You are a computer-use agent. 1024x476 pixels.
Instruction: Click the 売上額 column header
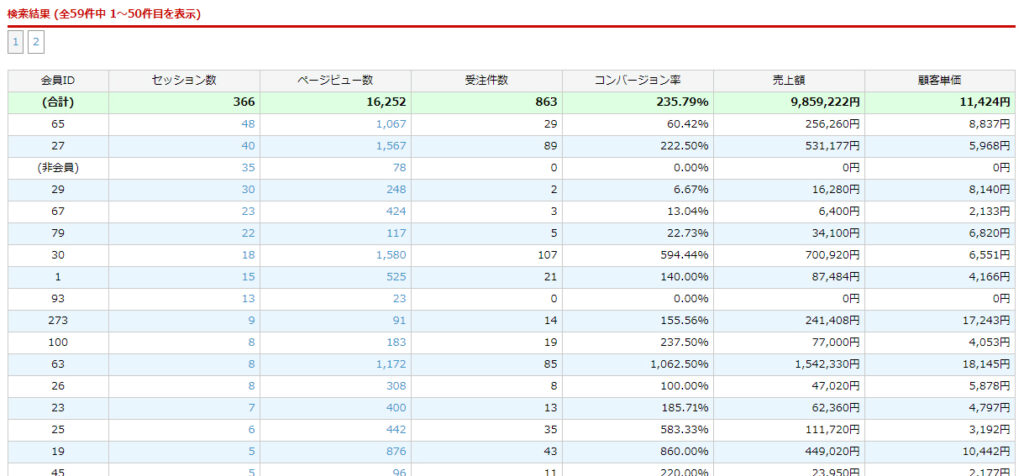click(789, 81)
